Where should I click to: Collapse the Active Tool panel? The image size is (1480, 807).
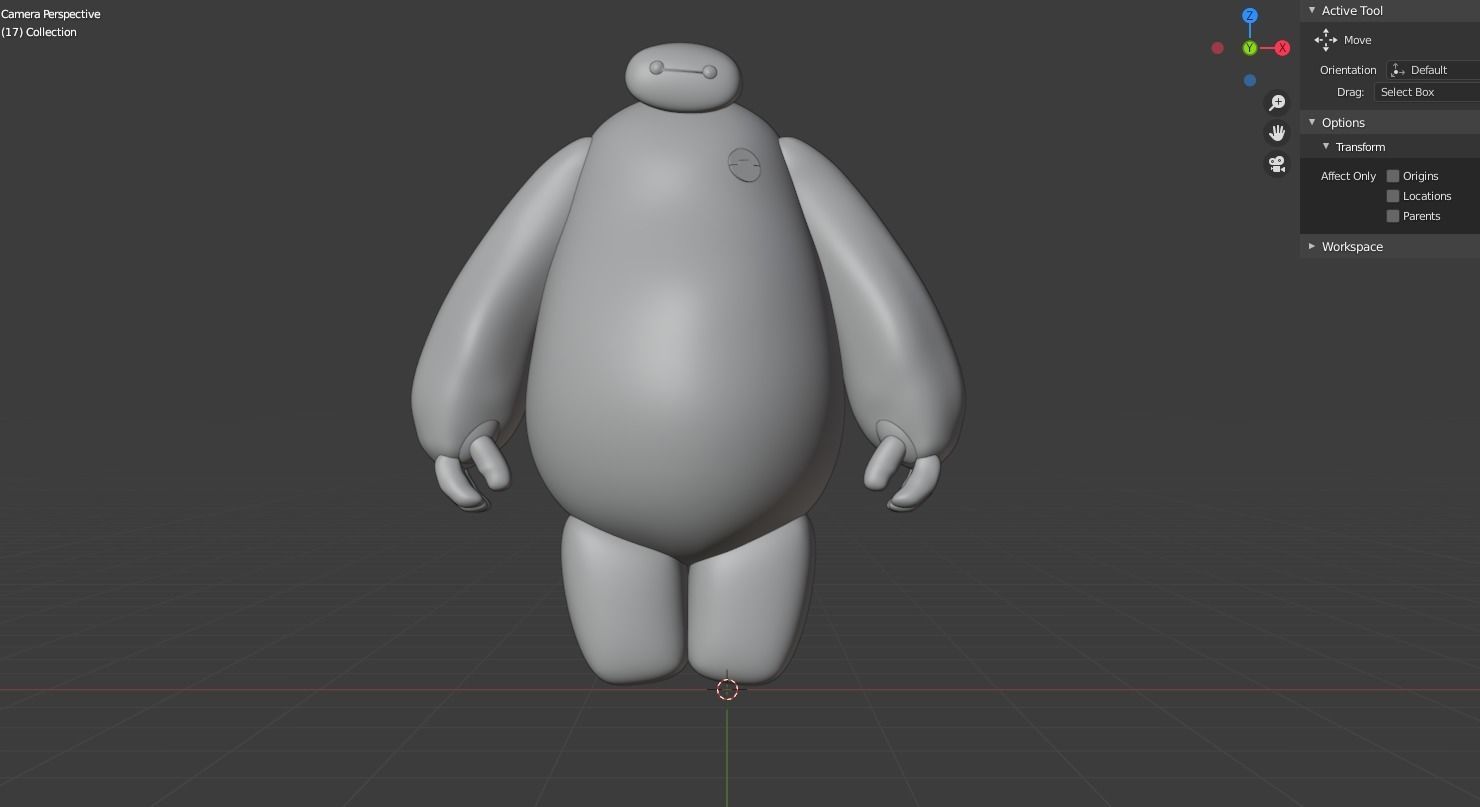[x=1312, y=10]
